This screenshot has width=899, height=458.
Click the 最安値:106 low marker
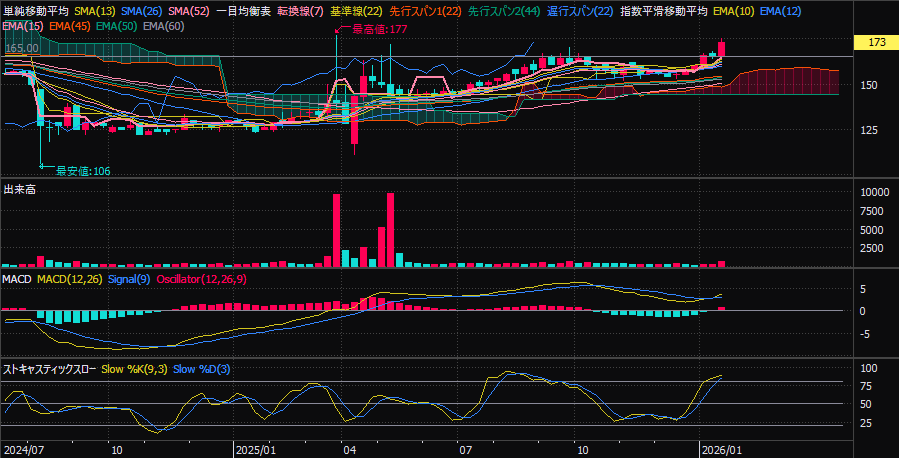pos(80,171)
